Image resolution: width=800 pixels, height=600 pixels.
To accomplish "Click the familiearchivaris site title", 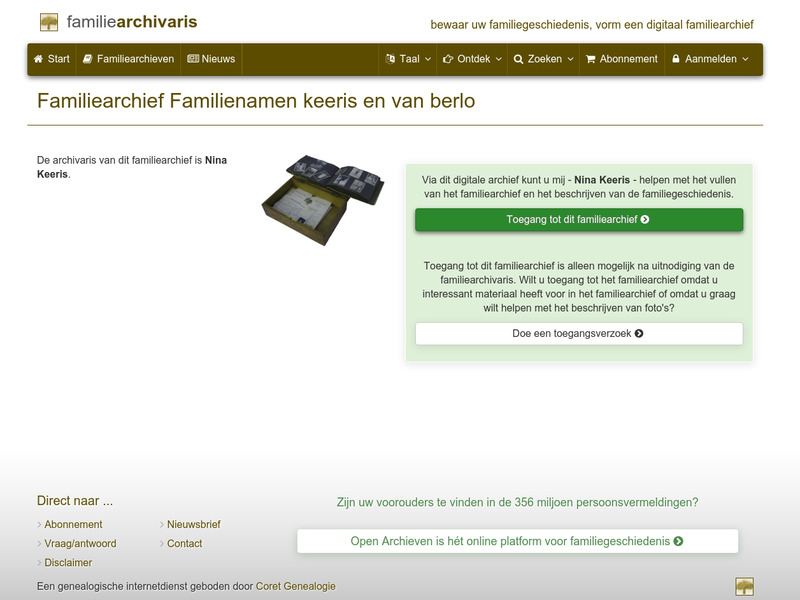I will click(132, 22).
